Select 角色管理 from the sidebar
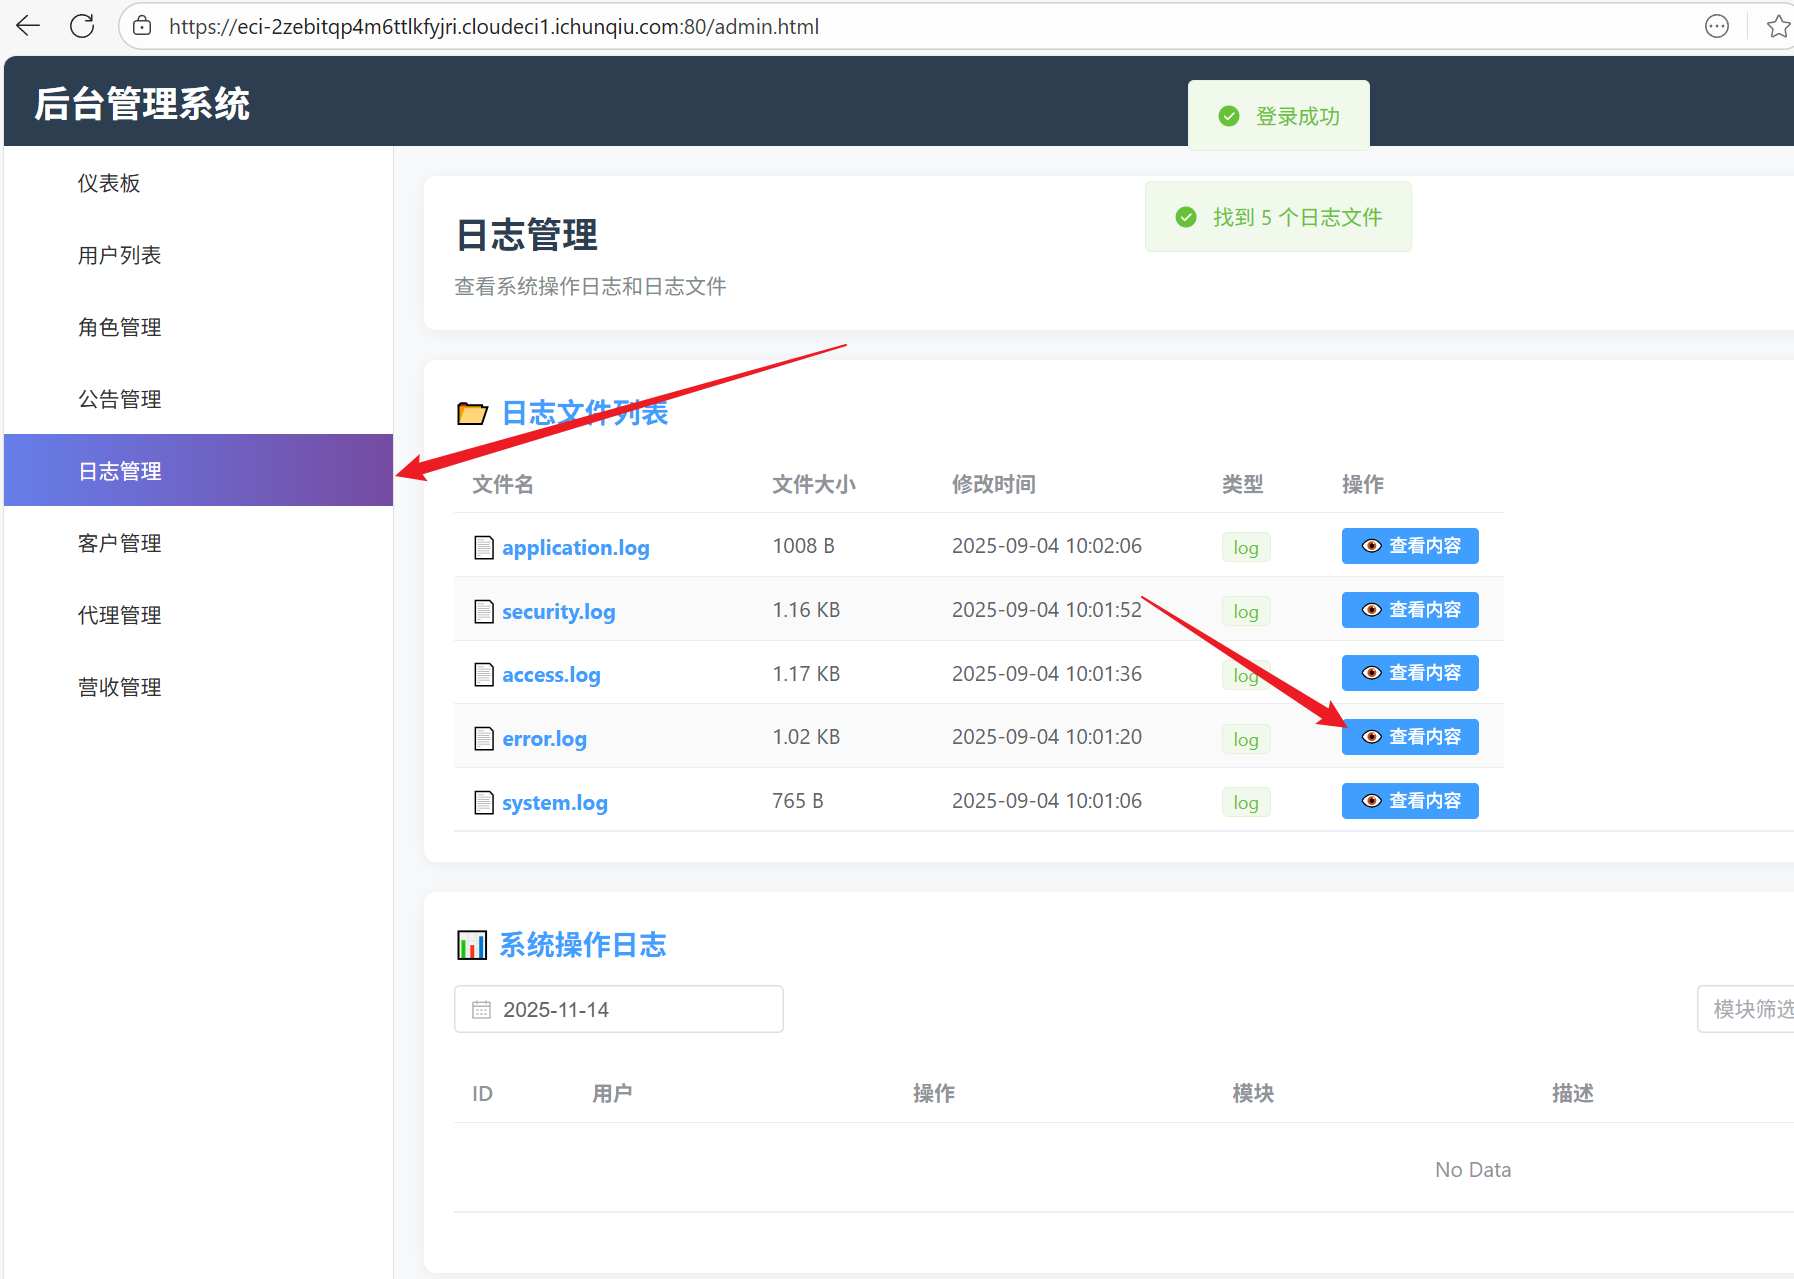This screenshot has height=1279, width=1794. coord(119,327)
